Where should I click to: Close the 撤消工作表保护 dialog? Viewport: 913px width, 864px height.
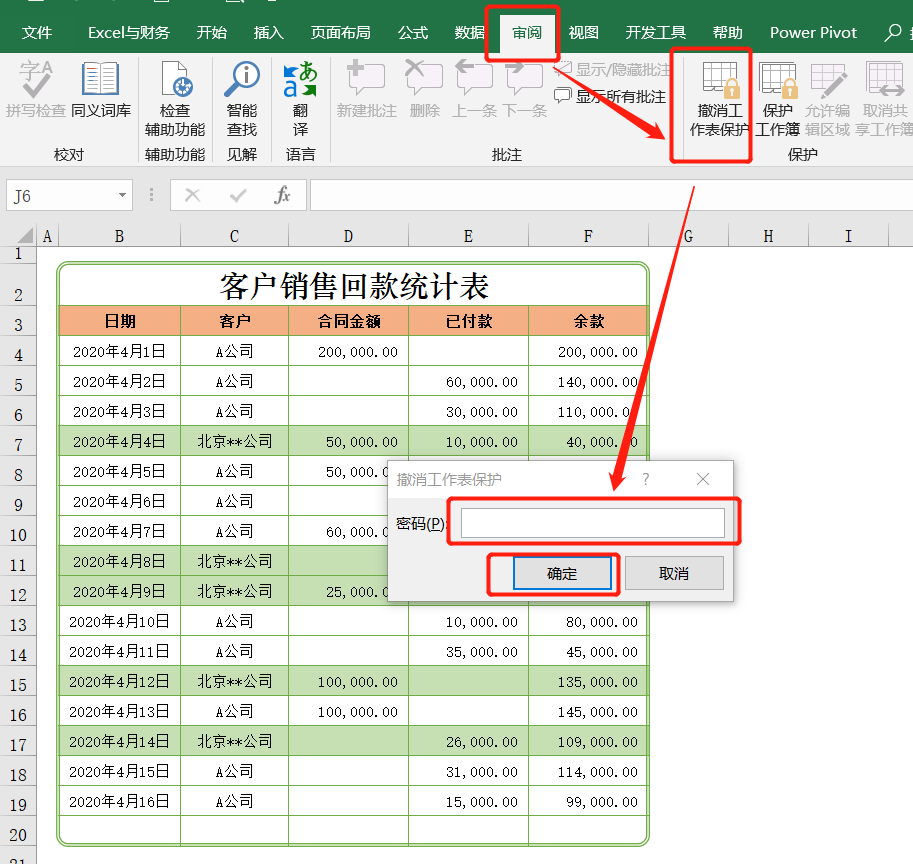pyautogui.click(x=703, y=479)
